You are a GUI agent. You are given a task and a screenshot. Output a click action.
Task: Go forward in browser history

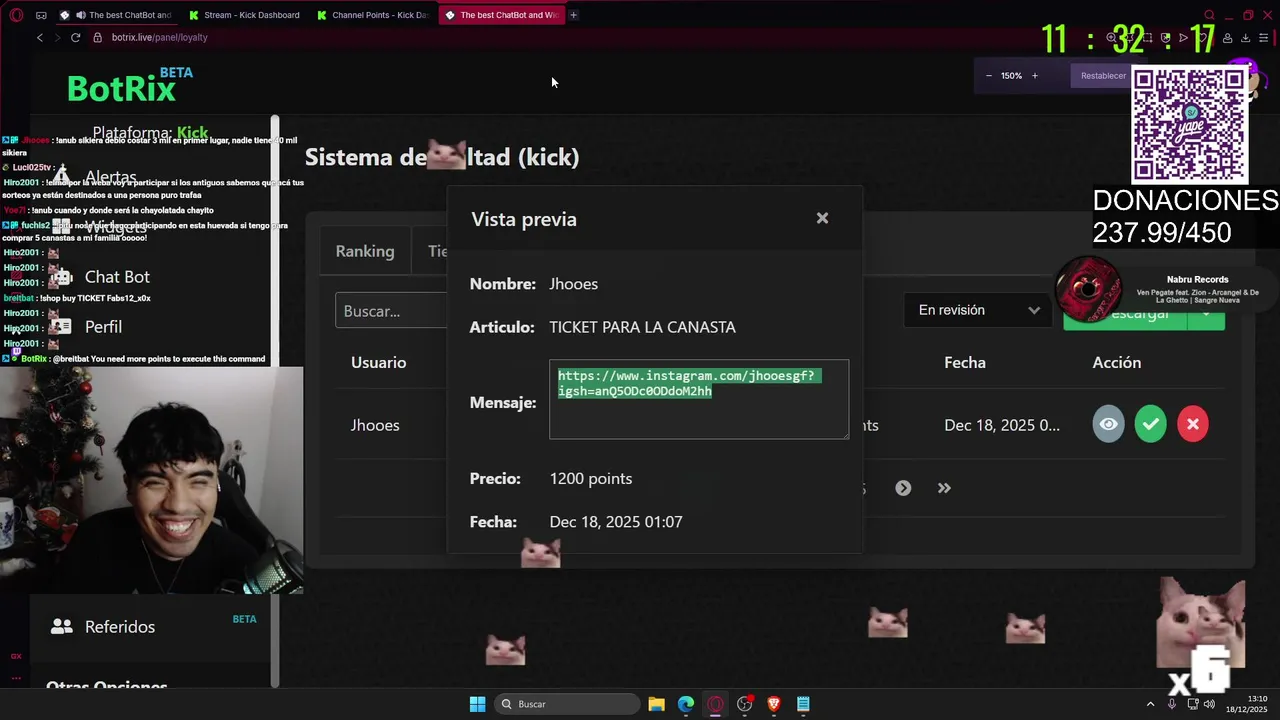[57, 37]
